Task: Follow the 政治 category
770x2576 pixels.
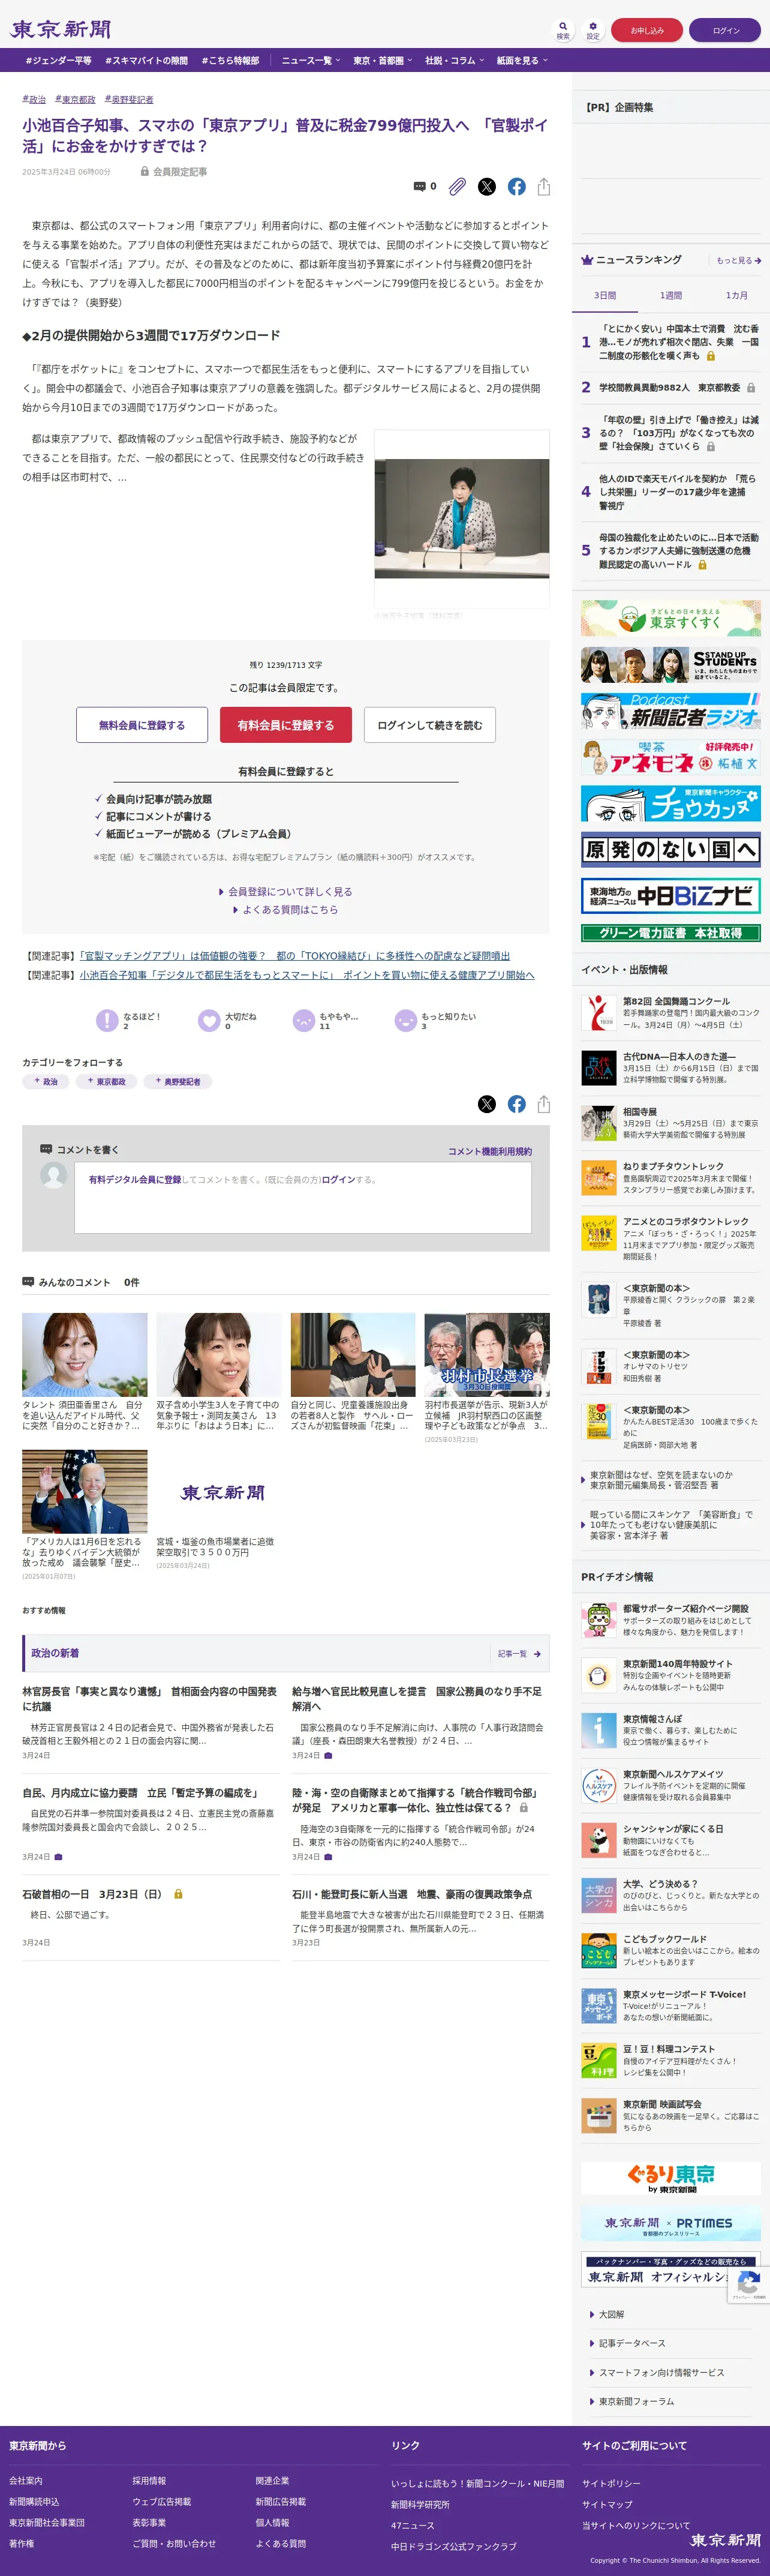Action: [x=46, y=1081]
